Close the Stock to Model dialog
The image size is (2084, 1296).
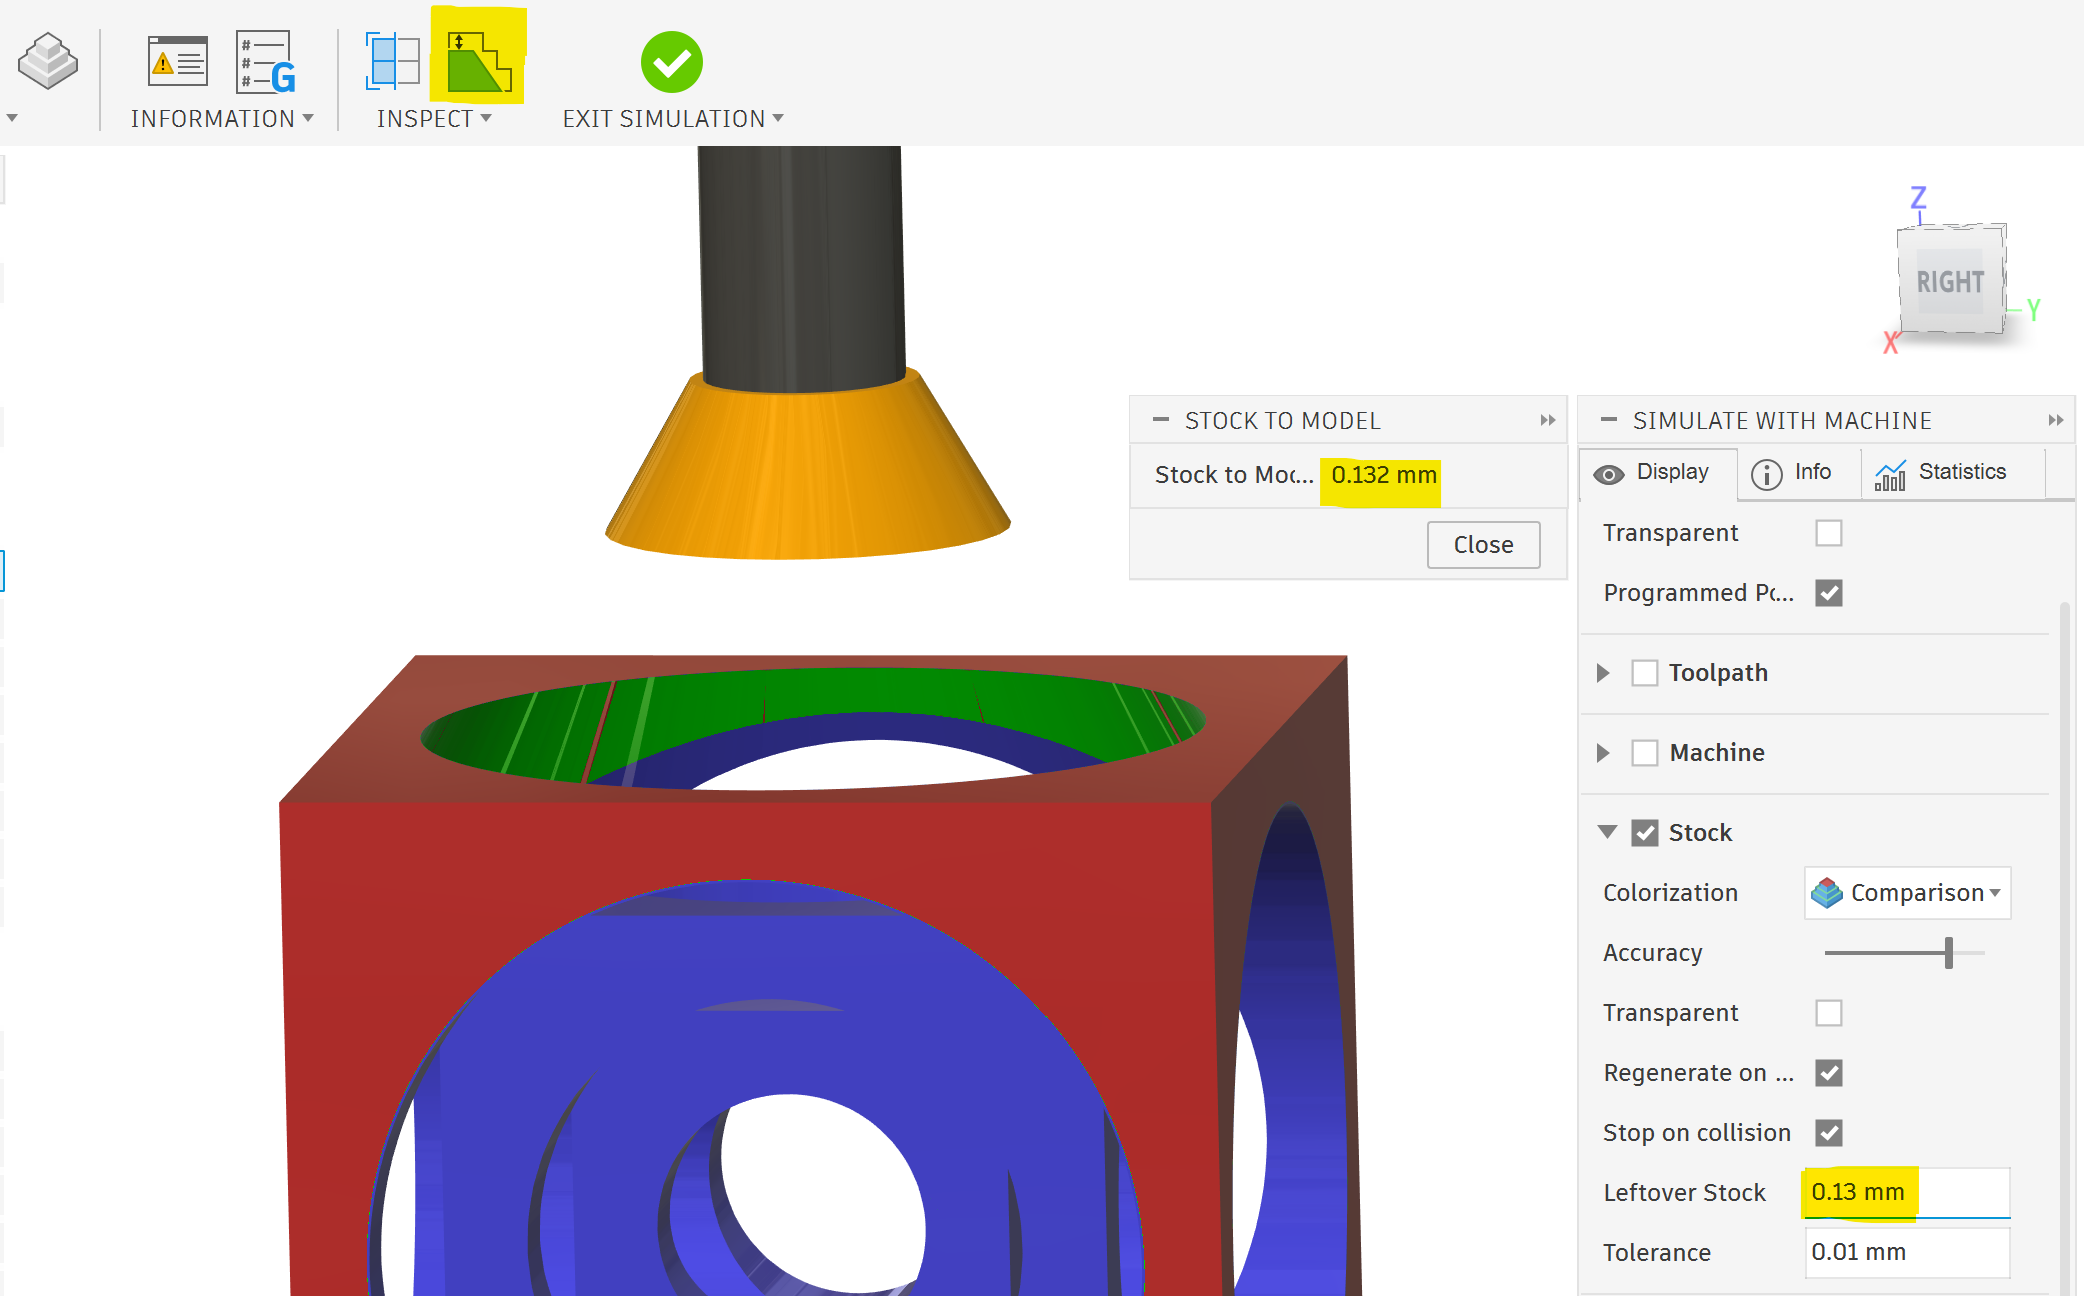1483,545
